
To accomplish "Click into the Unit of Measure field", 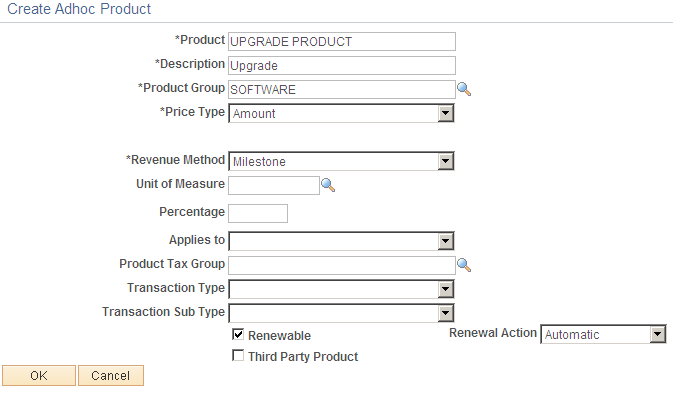I will coord(274,185).
